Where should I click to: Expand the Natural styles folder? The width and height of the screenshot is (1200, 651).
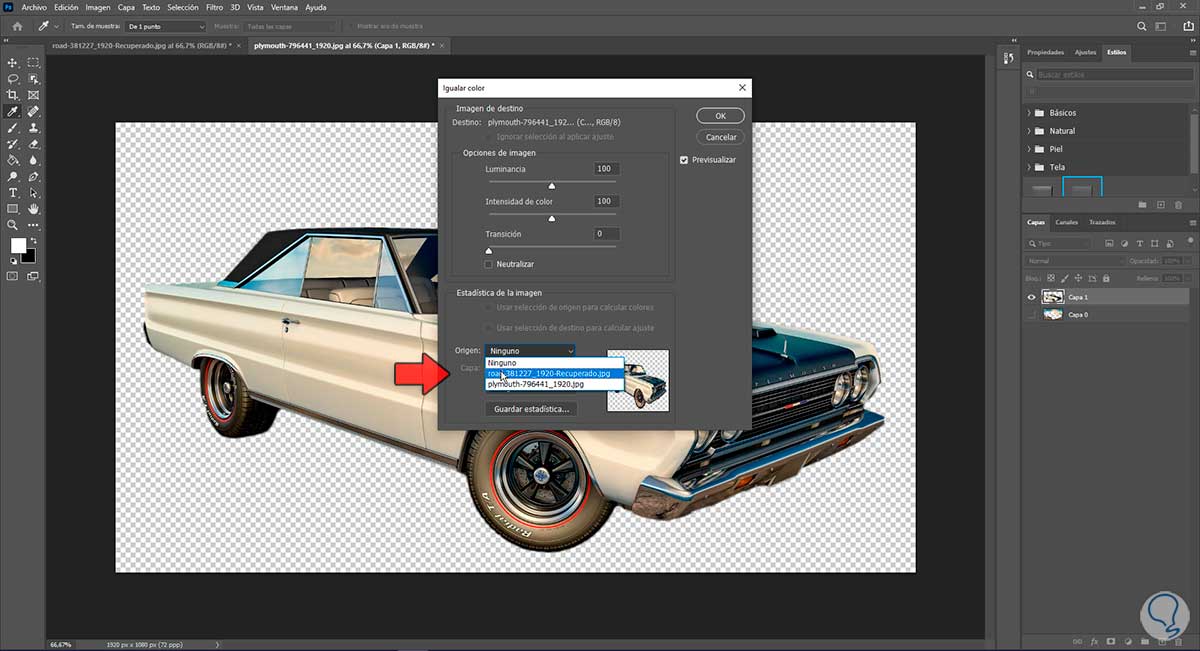(x=1029, y=131)
